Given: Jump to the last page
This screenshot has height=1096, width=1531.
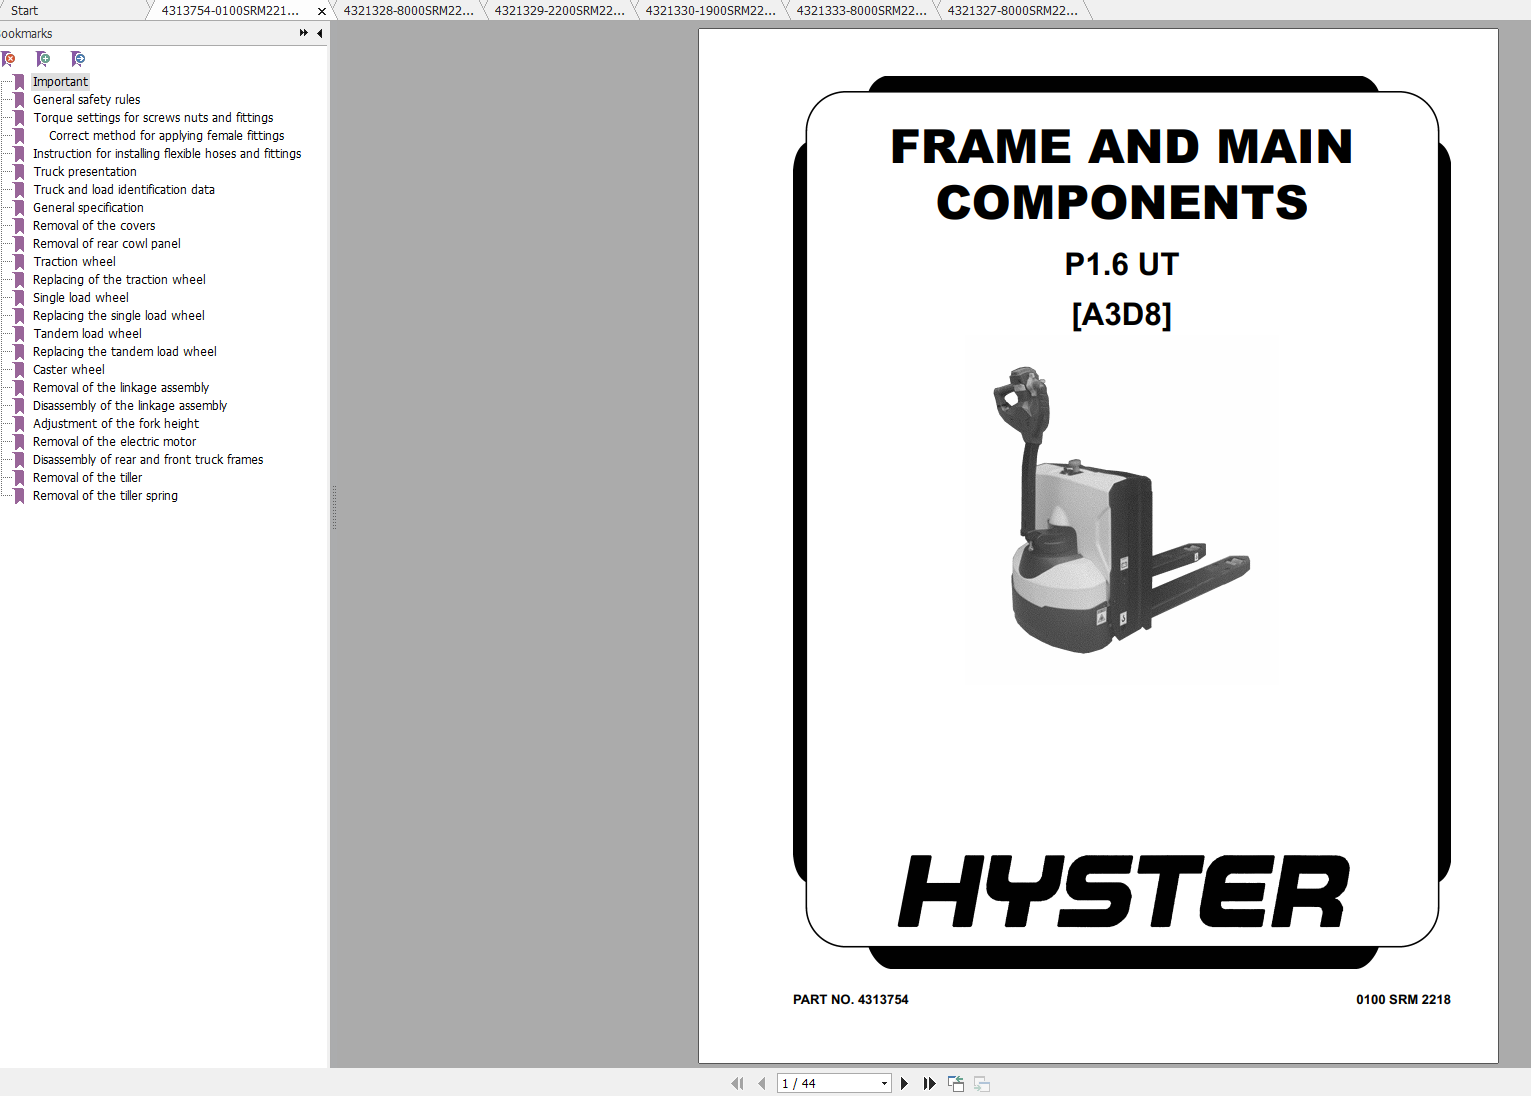Looking at the screenshot, I should coord(929,1083).
